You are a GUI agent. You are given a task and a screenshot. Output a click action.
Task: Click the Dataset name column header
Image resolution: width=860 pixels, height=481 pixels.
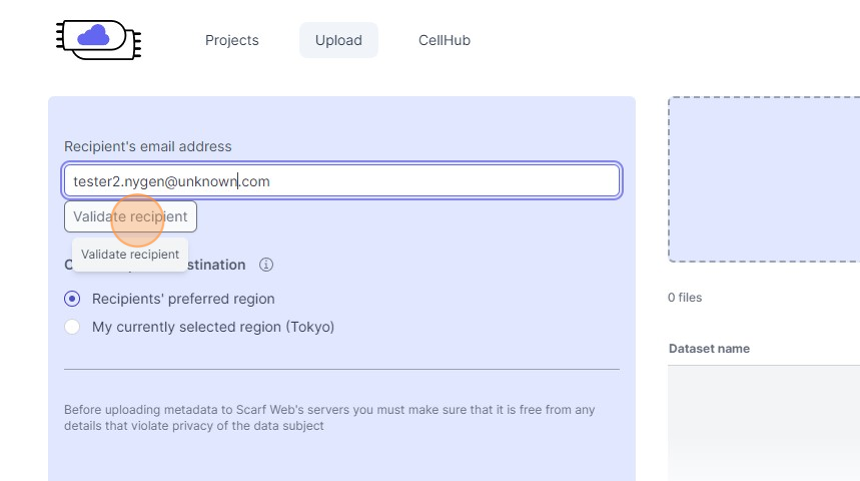coord(709,349)
